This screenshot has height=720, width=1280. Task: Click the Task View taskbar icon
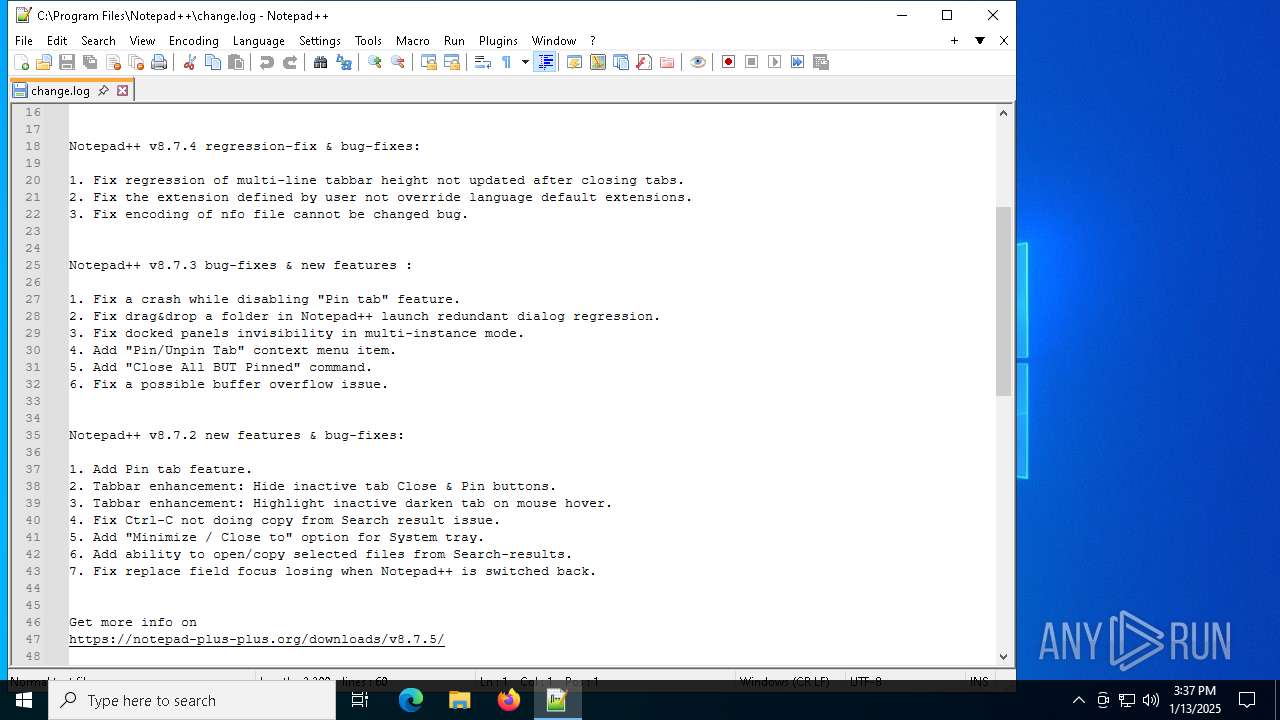(360, 700)
